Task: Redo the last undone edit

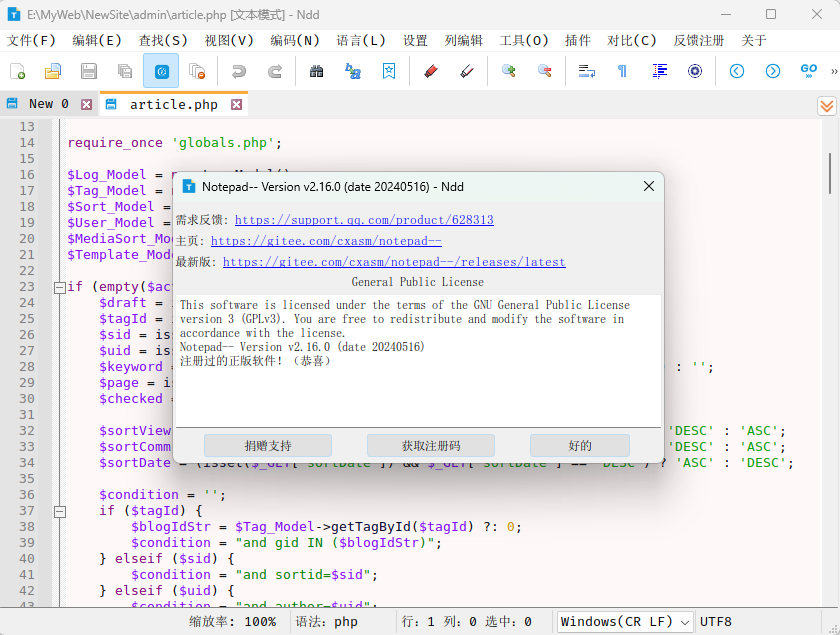Action: (275, 71)
